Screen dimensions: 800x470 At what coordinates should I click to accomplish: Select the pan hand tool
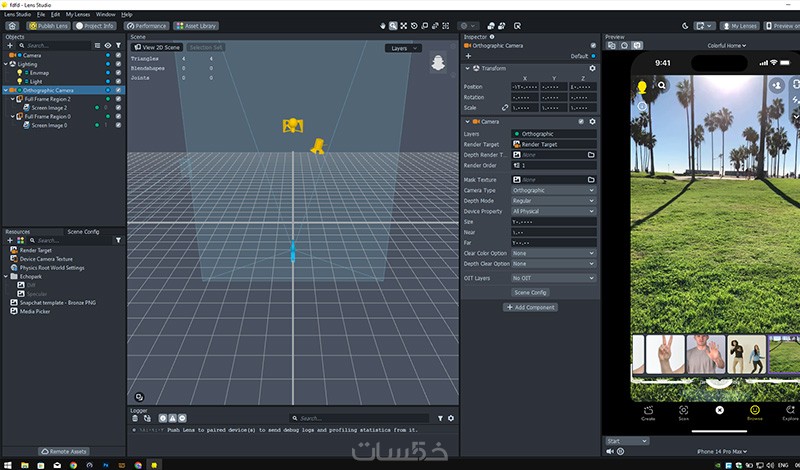[383, 26]
